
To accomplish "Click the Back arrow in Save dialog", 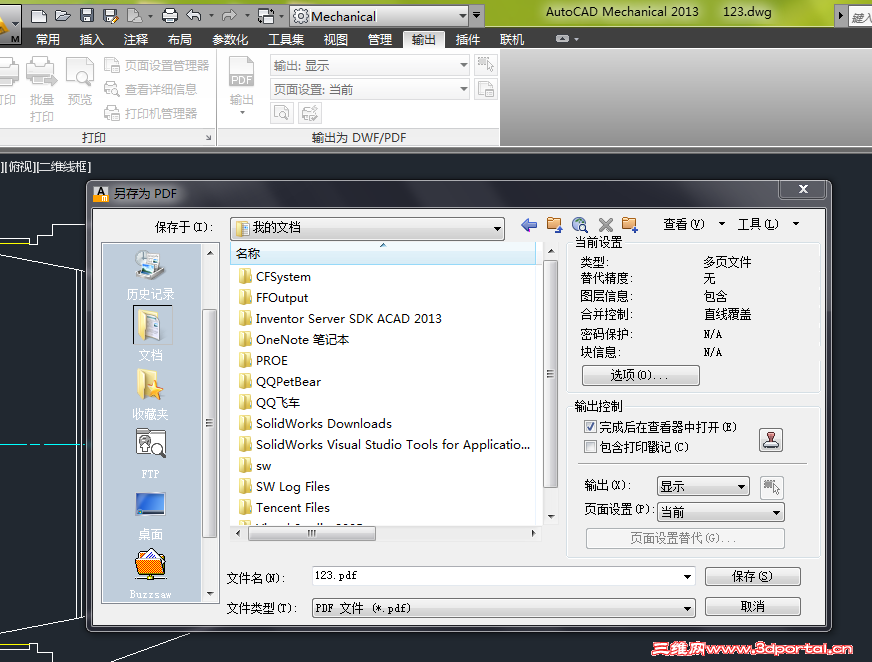I will pyautogui.click(x=529, y=225).
